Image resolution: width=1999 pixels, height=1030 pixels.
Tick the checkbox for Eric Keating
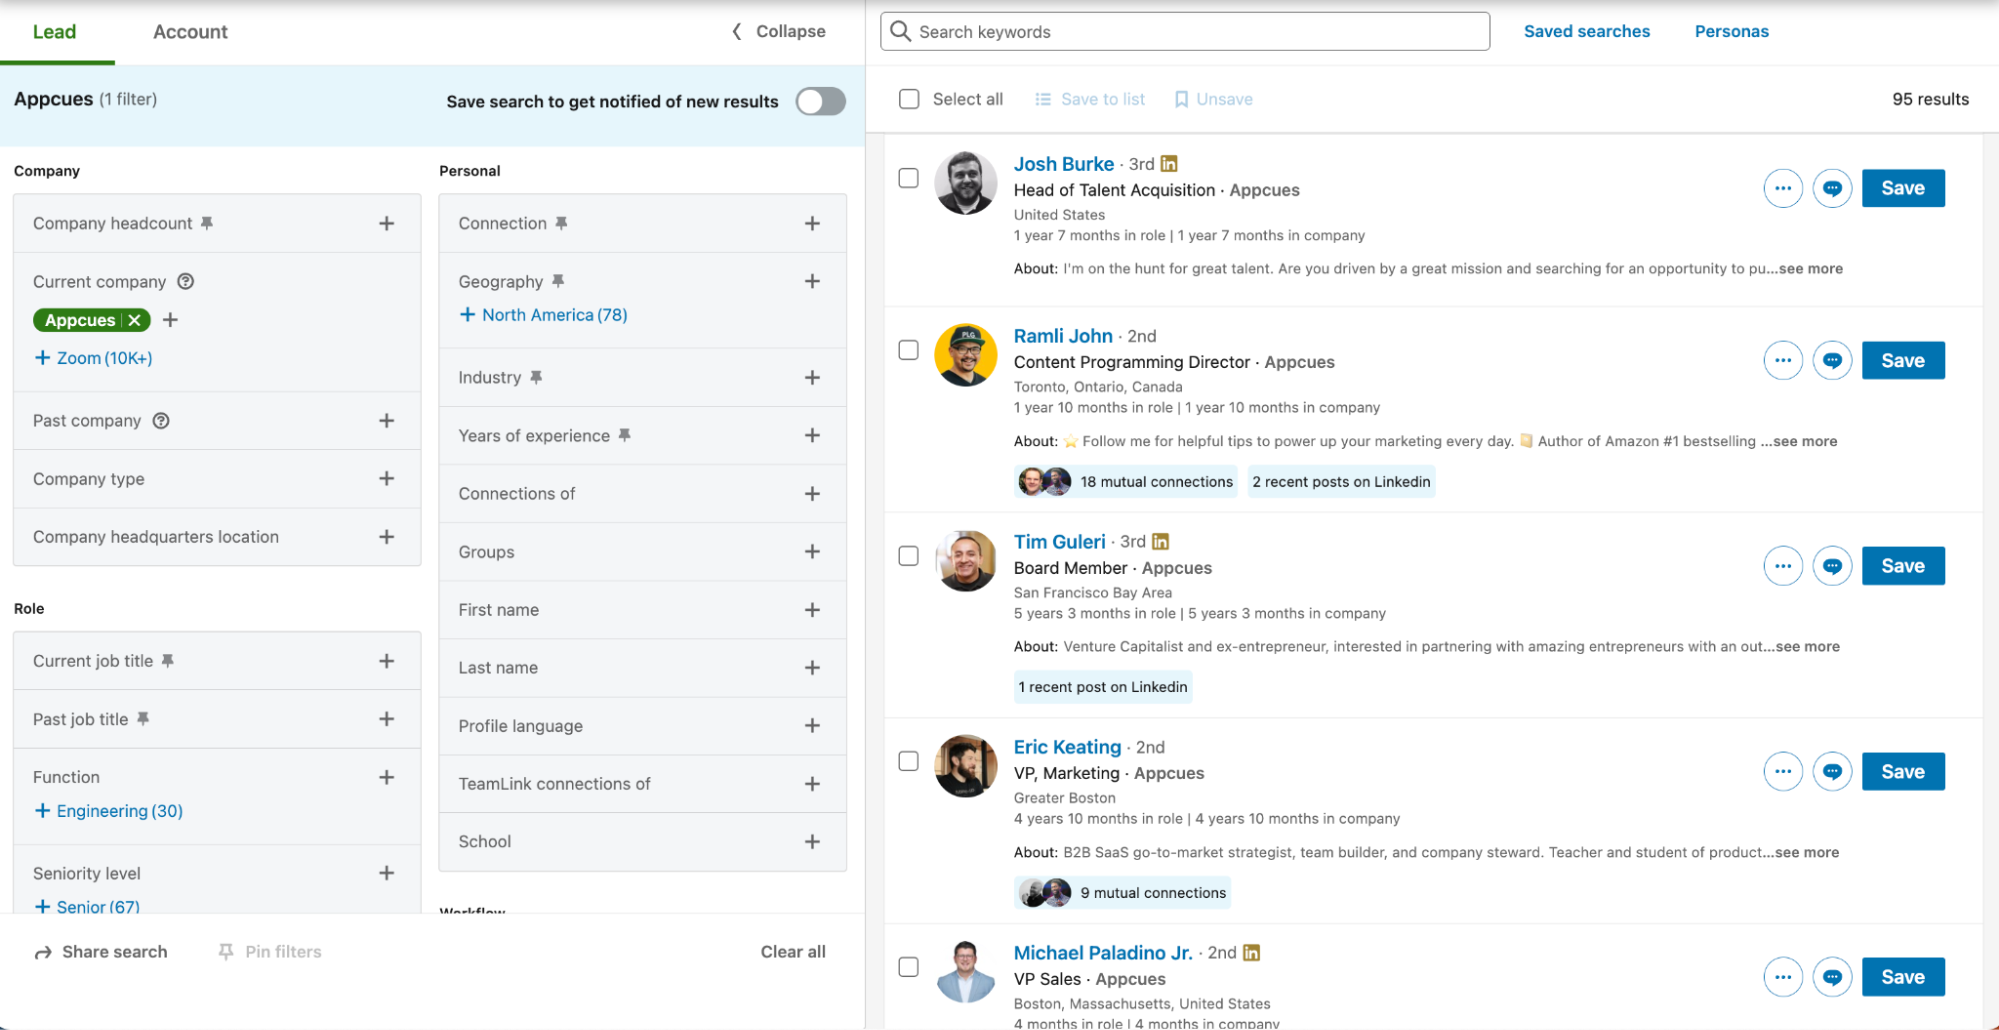[x=909, y=761]
